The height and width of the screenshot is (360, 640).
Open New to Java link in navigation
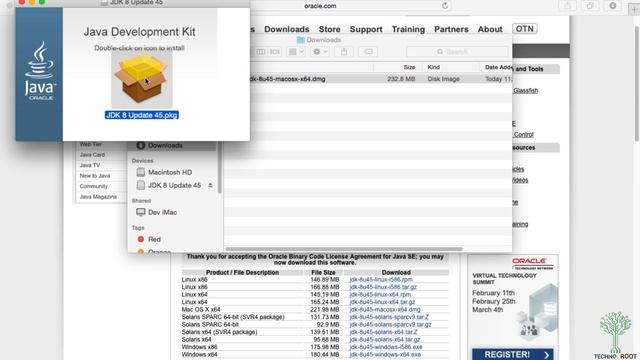pos(95,176)
